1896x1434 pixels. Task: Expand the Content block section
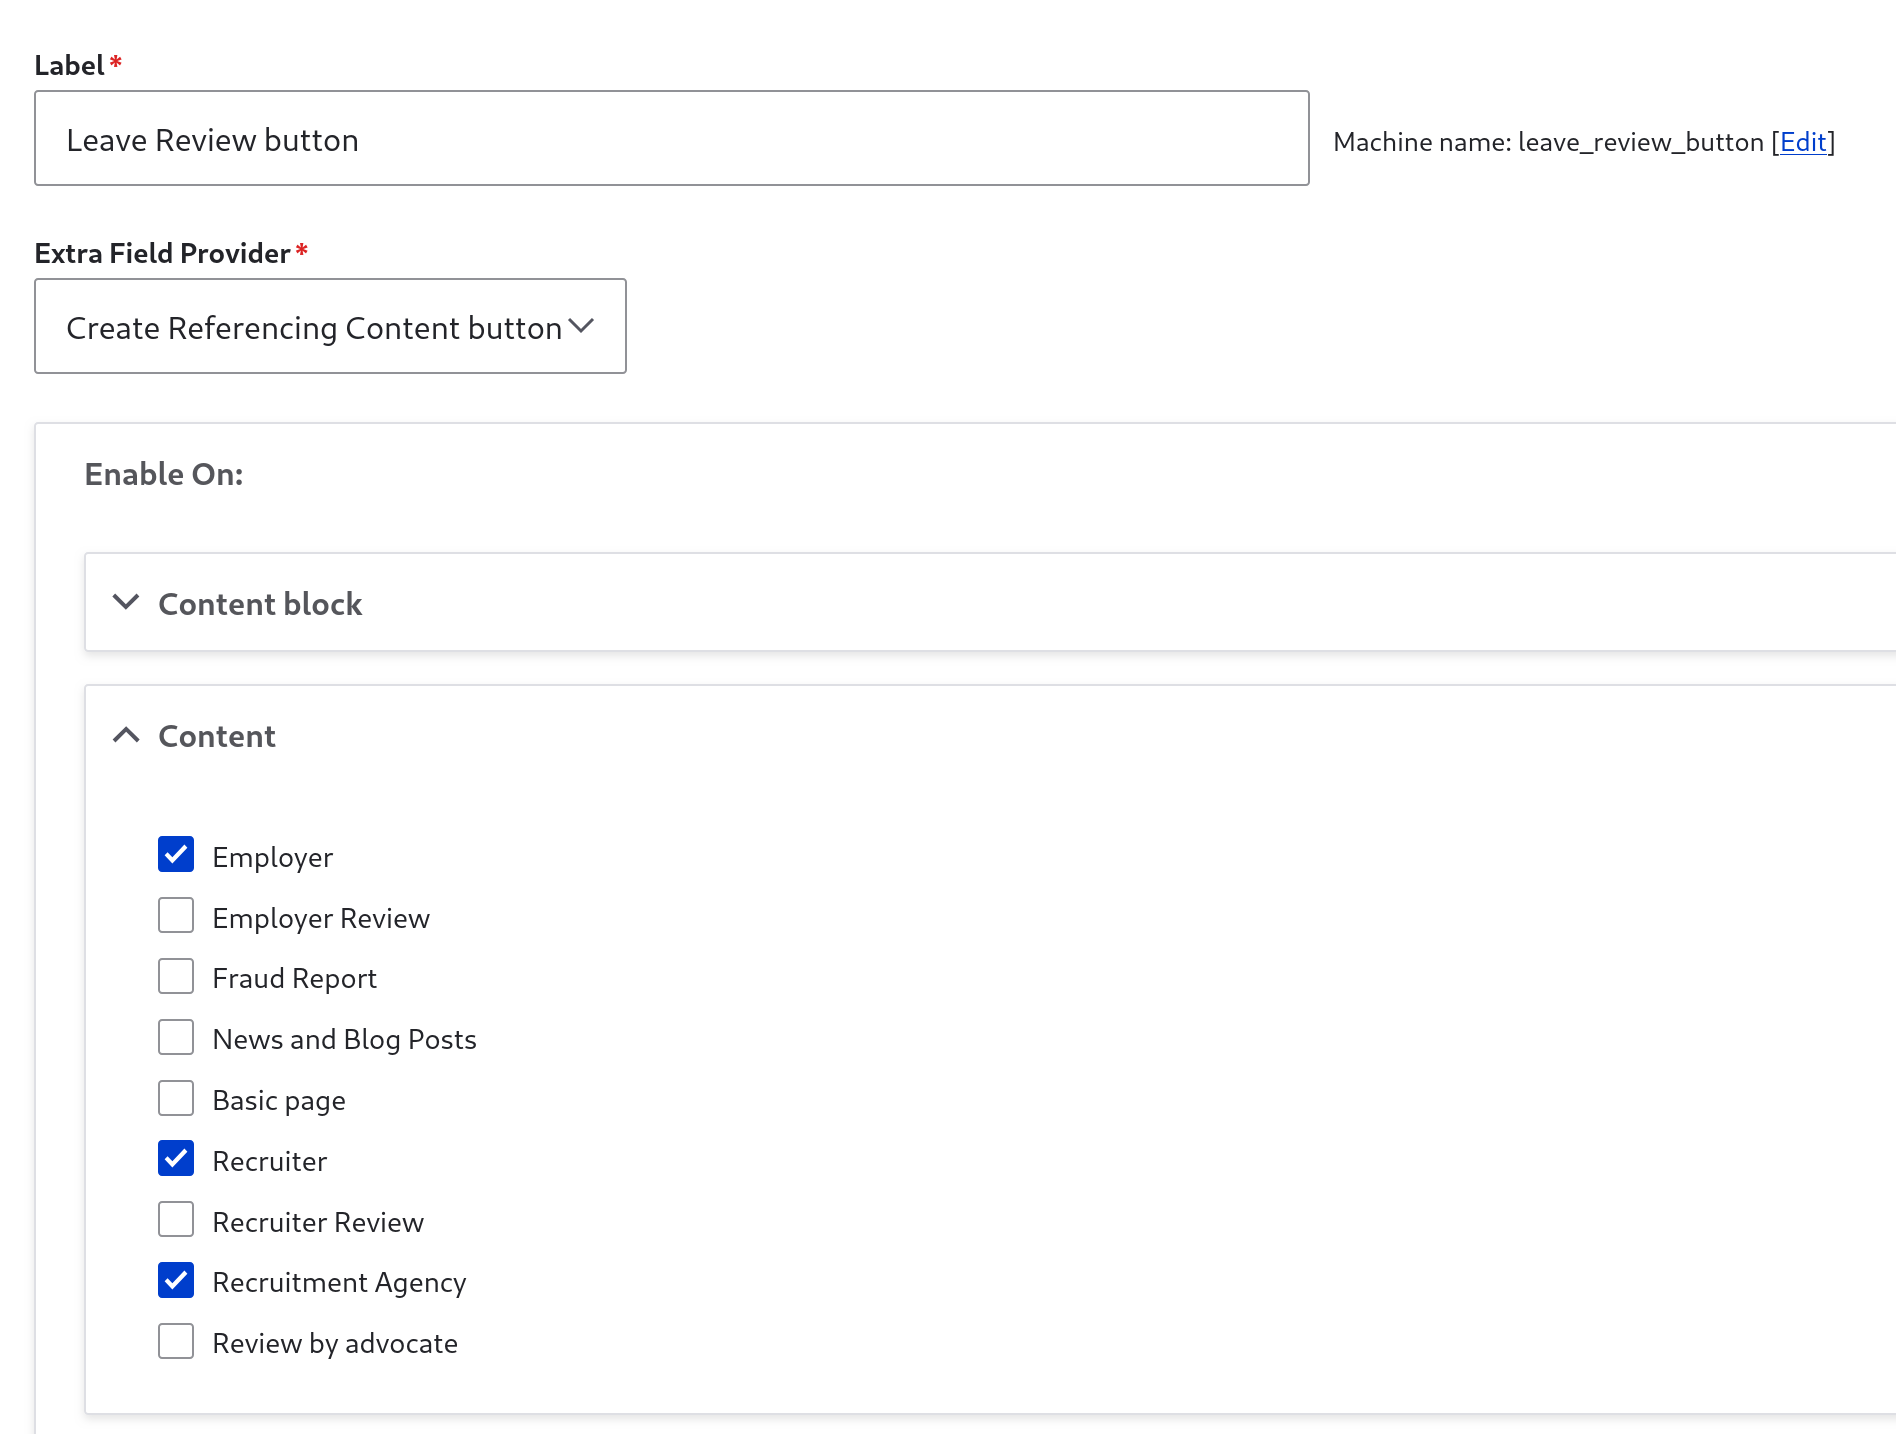[x=990, y=603]
